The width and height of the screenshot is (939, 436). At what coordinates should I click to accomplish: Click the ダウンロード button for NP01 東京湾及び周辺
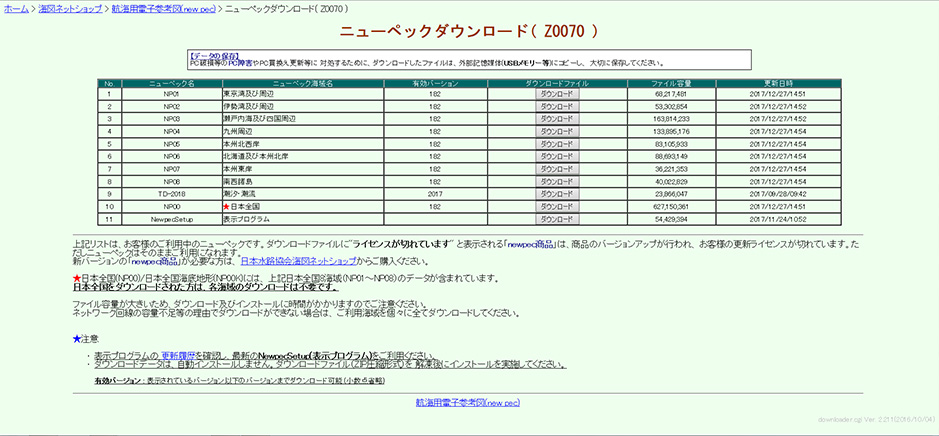tap(558, 94)
